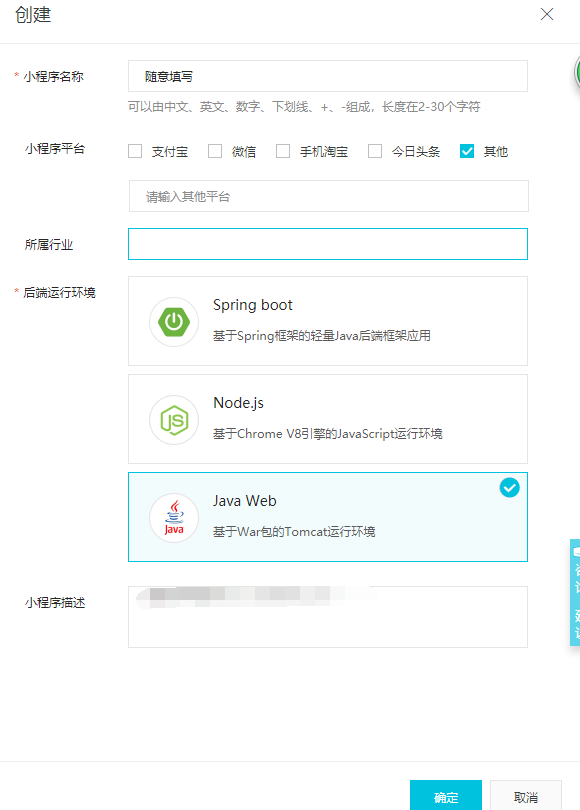This screenshot has height=810, width=580.
Task: Click the 所属行业 field label
Action: click(49, 245)
